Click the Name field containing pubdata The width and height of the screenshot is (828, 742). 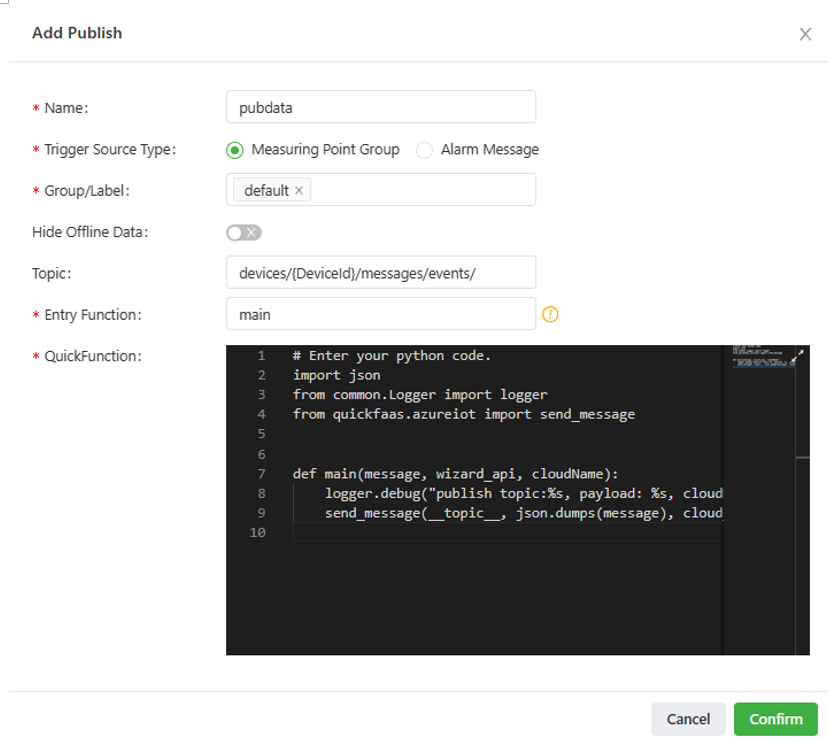pyautogui.click(x=381, y=107)
